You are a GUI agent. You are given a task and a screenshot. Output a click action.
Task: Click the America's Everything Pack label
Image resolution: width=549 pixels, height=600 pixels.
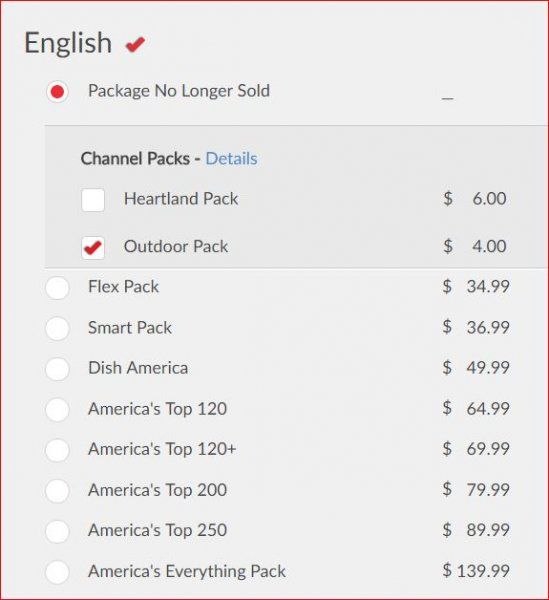[187, 571]
